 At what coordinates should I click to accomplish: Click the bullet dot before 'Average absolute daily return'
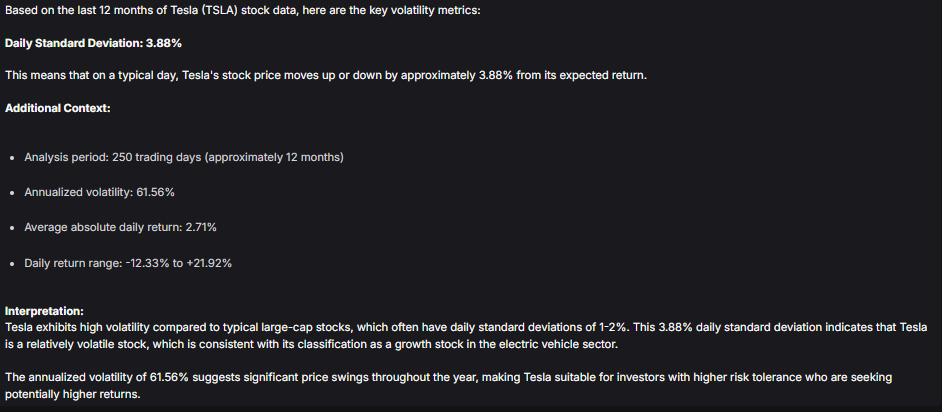click(x=13, y=228)
